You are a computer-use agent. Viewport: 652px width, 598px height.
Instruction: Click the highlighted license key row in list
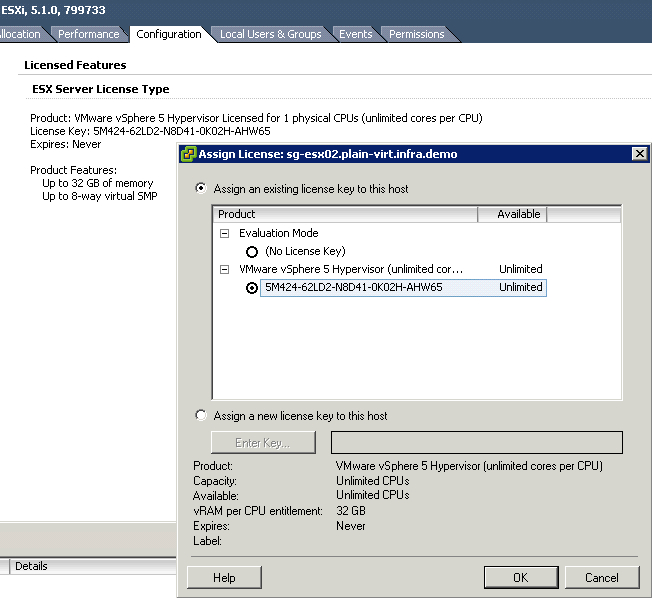coord(403,288)
